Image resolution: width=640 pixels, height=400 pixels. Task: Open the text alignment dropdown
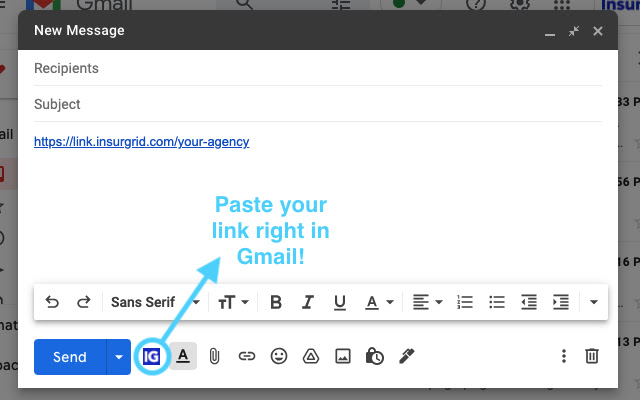point(427,302)
